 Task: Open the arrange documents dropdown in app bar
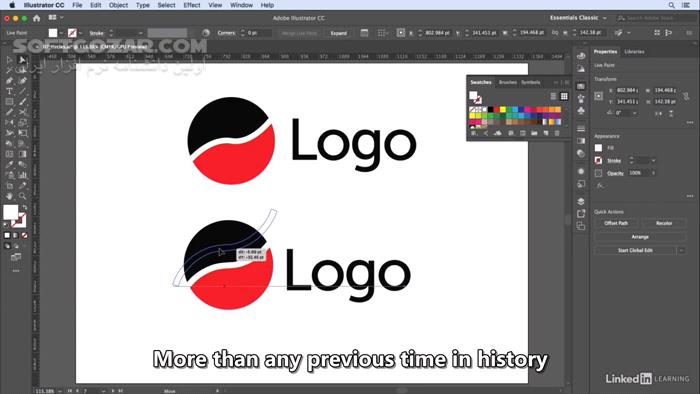coord(56,17)
